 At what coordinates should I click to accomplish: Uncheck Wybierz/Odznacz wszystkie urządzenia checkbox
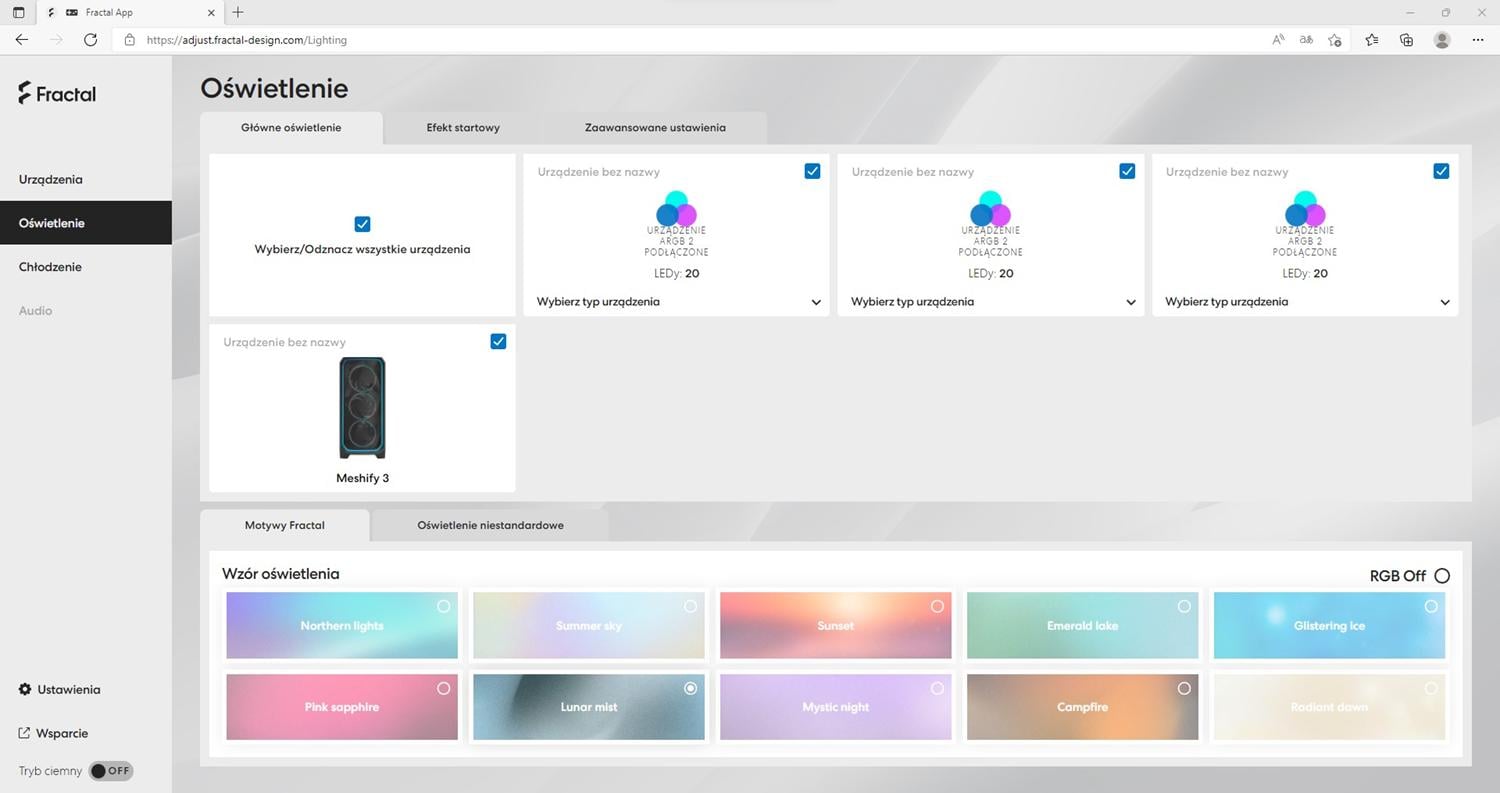[362, 224]
